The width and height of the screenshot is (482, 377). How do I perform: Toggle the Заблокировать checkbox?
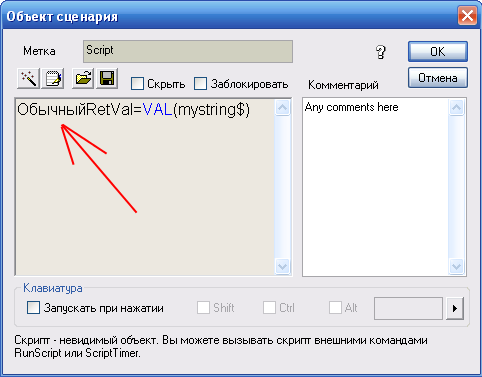pyautogui.click(x=200, y=84)
